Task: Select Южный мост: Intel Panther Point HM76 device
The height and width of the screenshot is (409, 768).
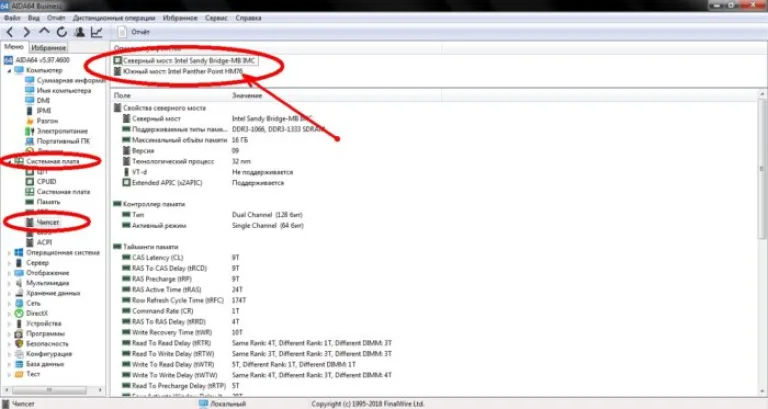Action: pyautogui.click(x=178, y=72)
